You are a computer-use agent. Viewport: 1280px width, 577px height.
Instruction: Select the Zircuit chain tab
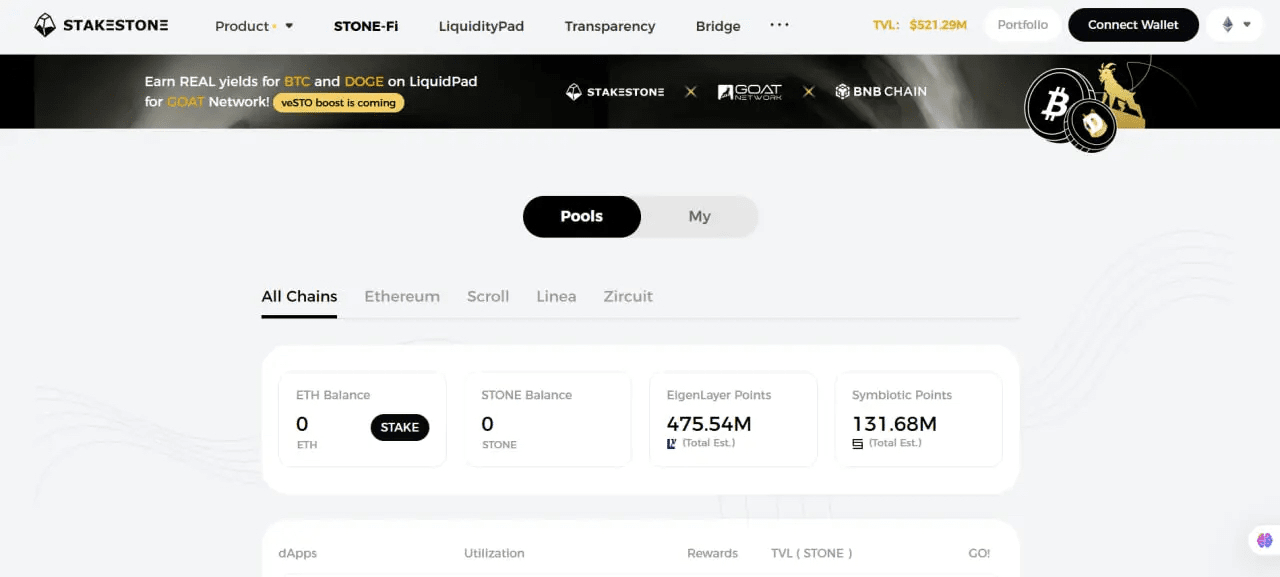click(x=628, y=296)
